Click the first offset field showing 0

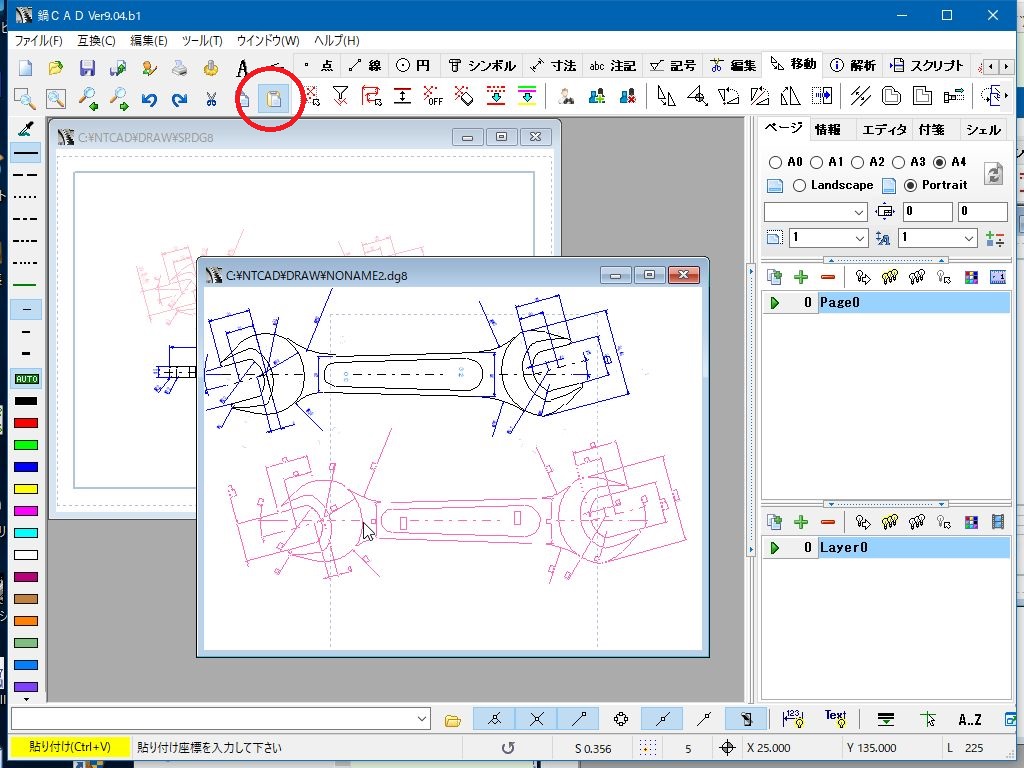tap(927, 212)
